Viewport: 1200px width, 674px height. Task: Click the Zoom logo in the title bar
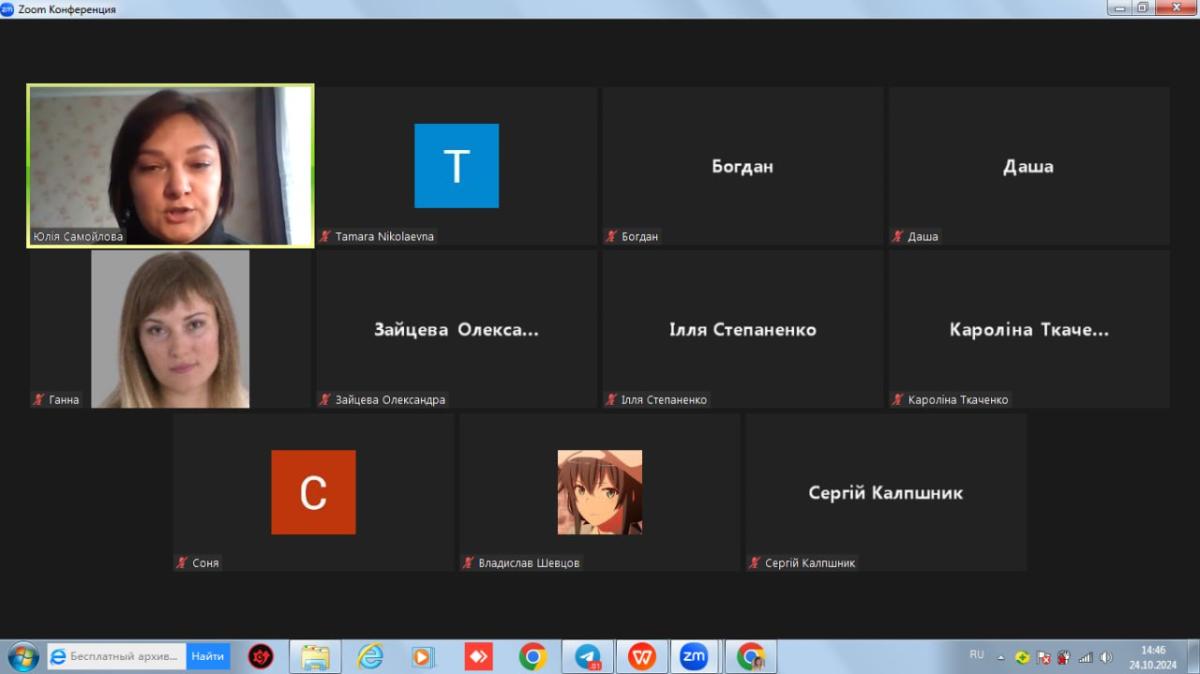point(8,9)
